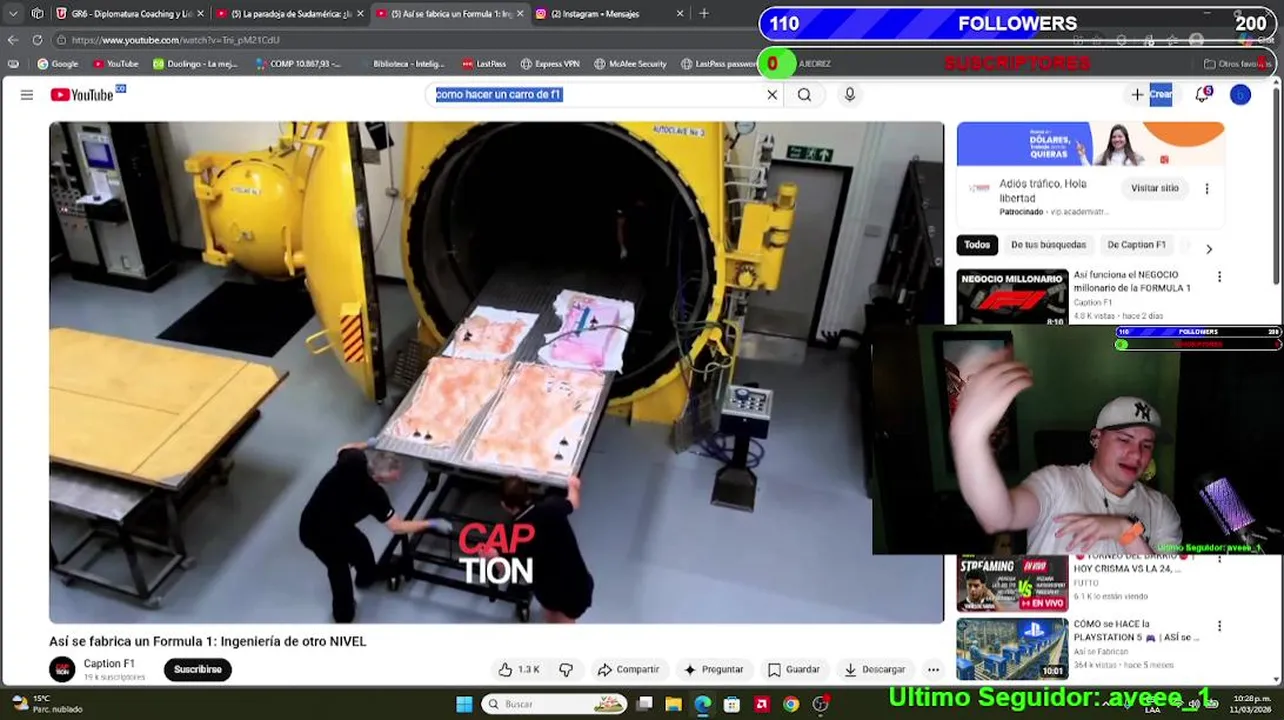
Task: Open options menu for the sponsored ad
Action: [1206, 188]
